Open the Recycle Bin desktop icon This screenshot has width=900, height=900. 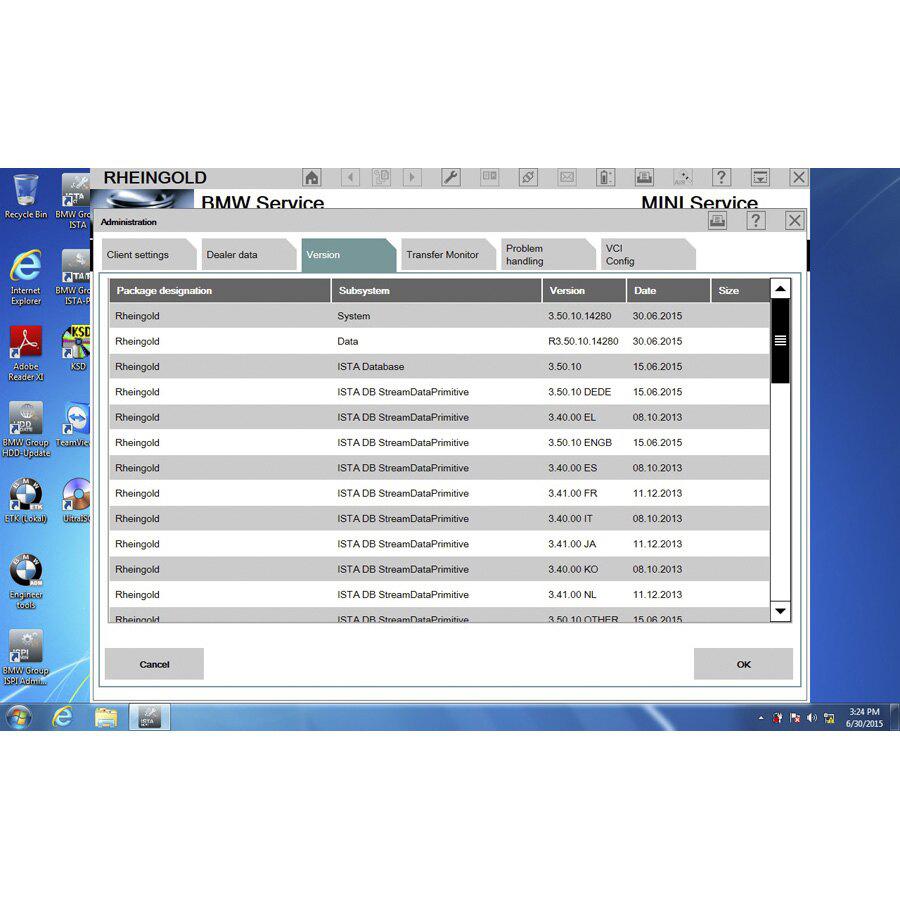click(26, 197)
